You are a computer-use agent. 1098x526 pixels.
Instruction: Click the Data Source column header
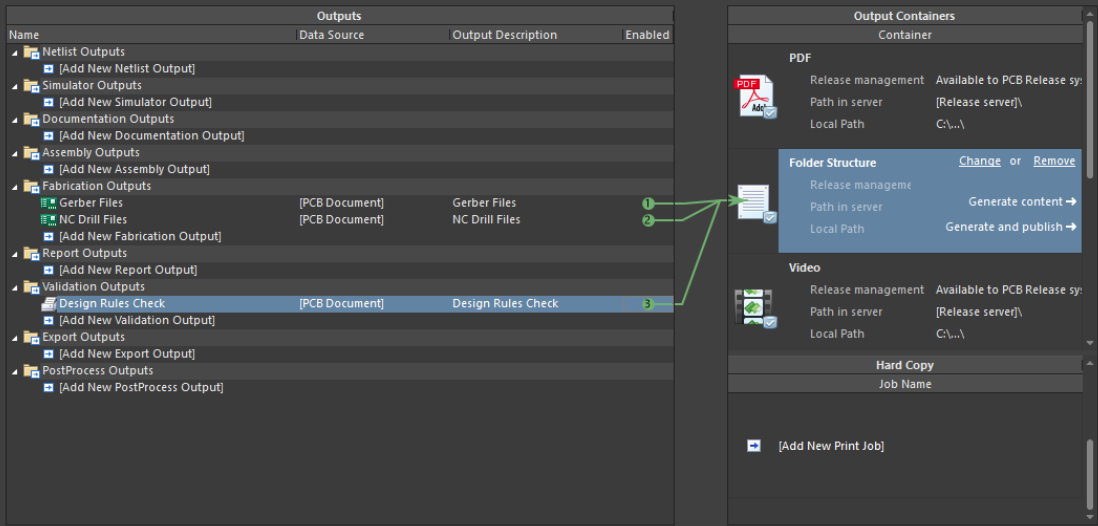[x=332, y=35]
